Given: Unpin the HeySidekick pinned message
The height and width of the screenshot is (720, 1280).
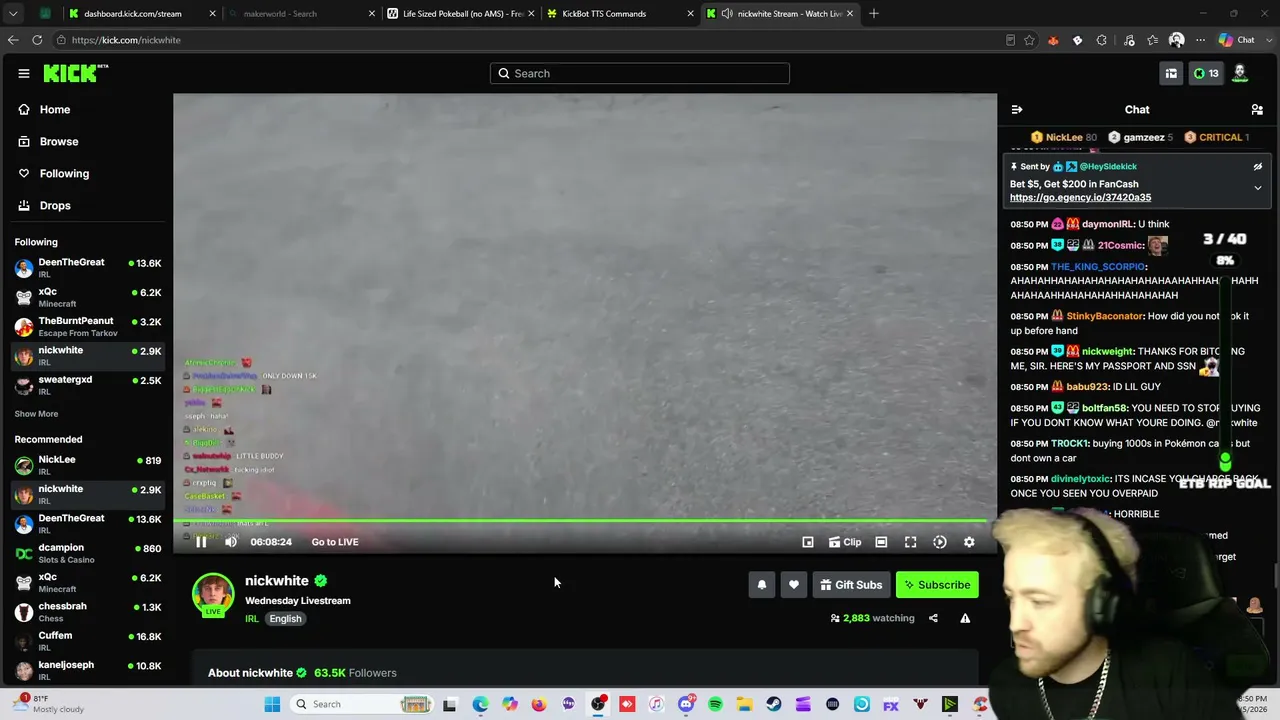Looking at the screenshot, I should (1258, 166).
